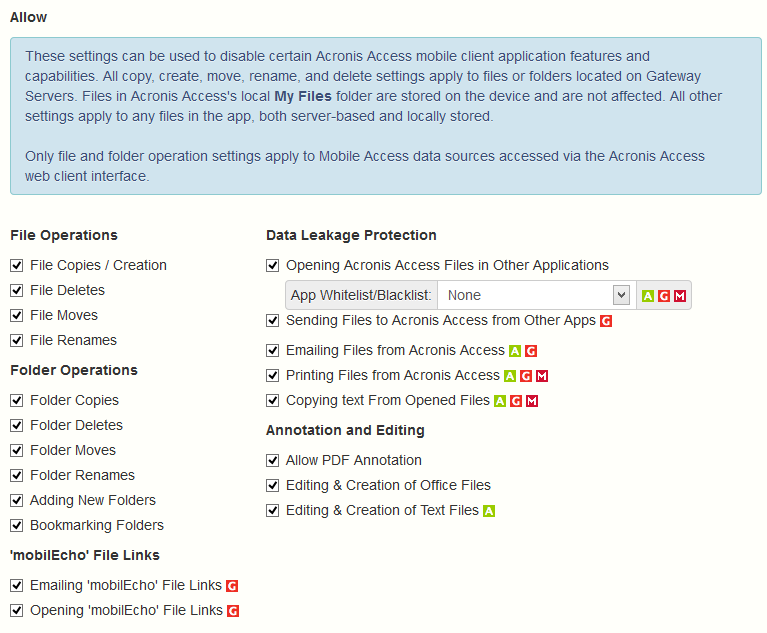Screen dimensions: 767x633
Task: Click M badge after Copying text From Opened Files
Action: [532, 401]
